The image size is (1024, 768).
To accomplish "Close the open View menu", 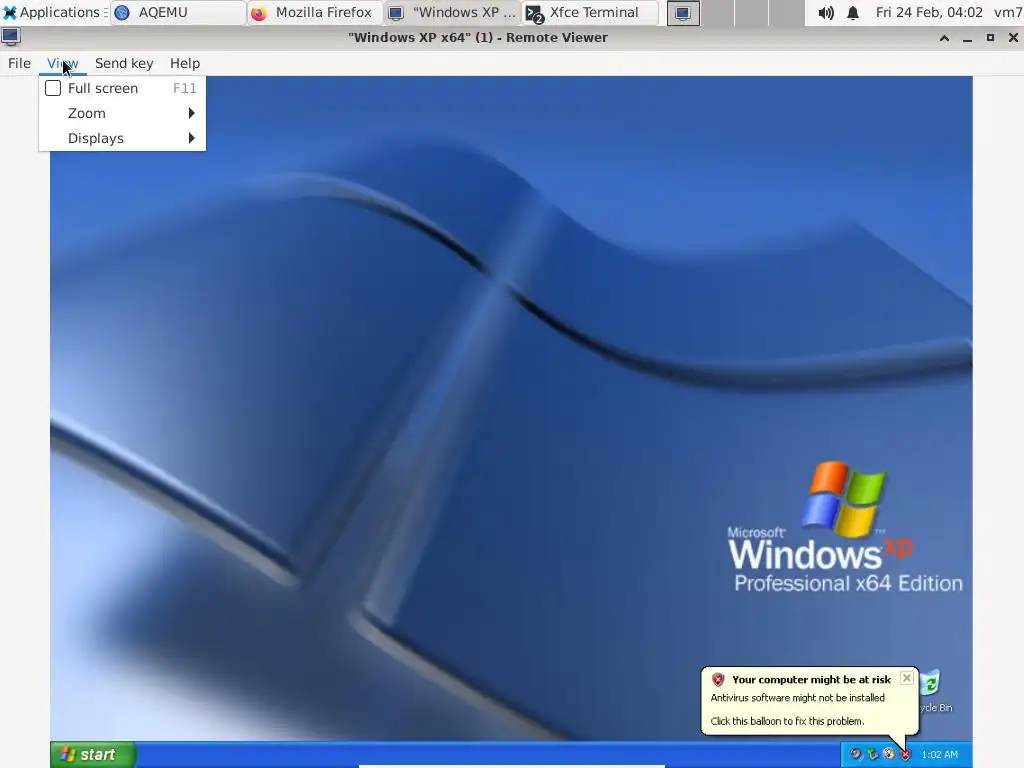I will (63, 63).
